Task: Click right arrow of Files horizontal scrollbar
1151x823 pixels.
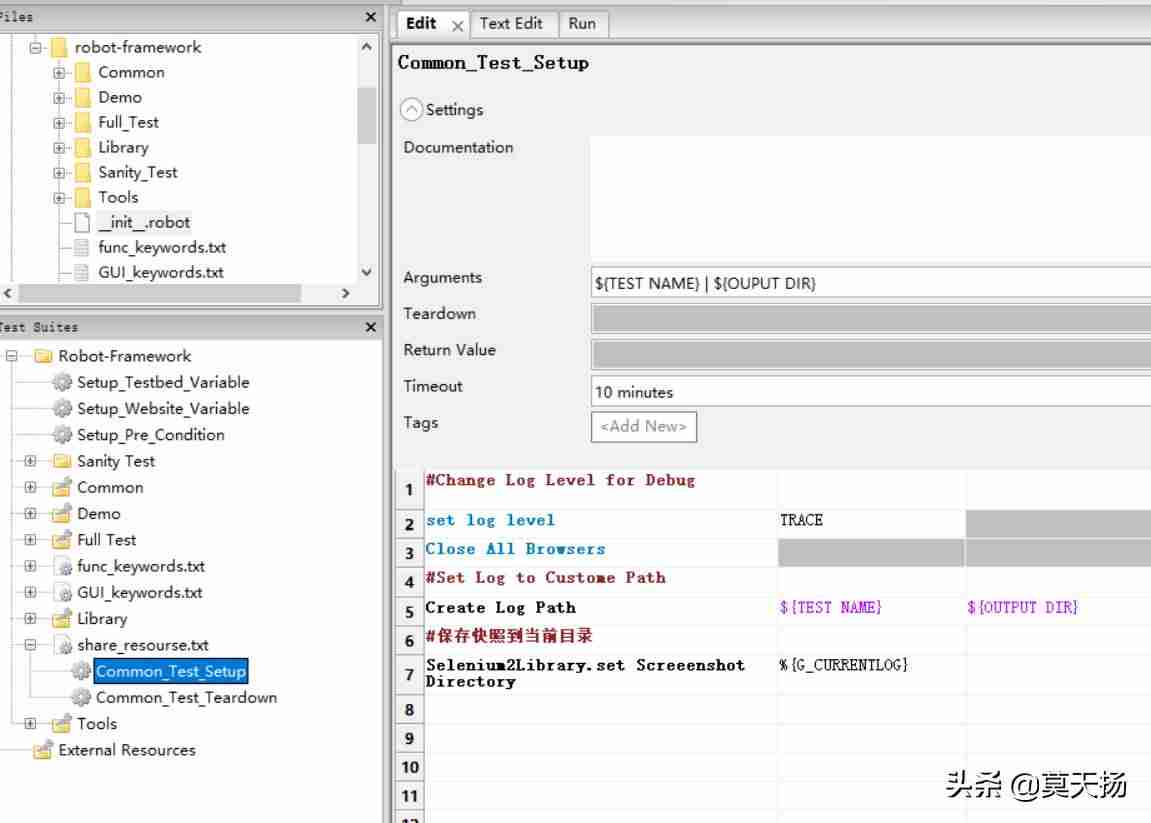Action: [345, 294]
